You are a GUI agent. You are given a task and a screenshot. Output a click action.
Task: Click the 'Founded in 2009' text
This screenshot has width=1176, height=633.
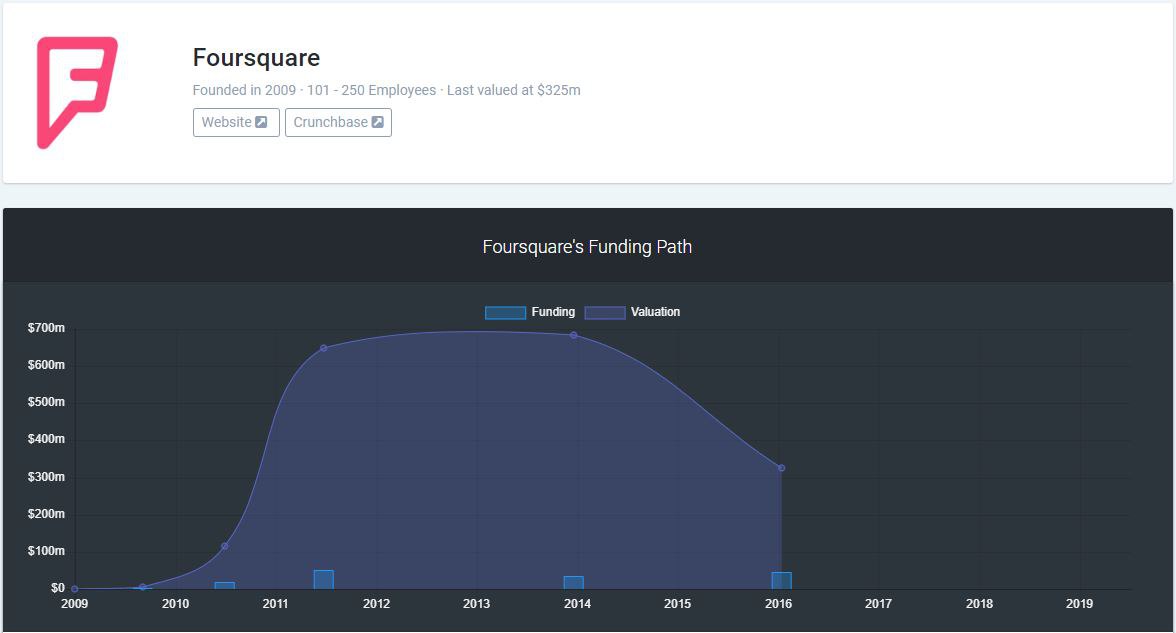pyautogui.click(x=244, y=90)
